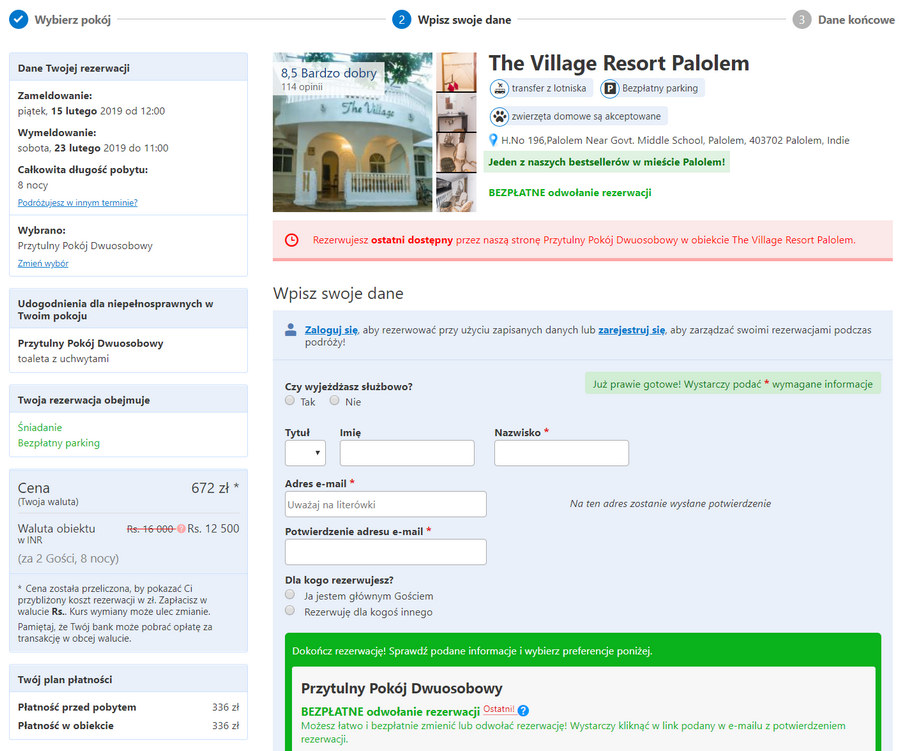Viewport: 900px width, 751px height.
Task: Open 'Podróżujesz w innym terminie?' link
Action: pyautogui.click(x=77, y=203)
